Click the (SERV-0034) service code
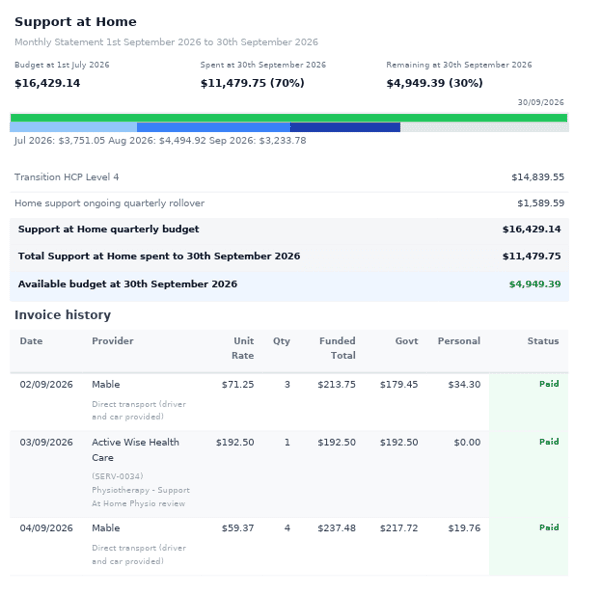 click(117, 476)
